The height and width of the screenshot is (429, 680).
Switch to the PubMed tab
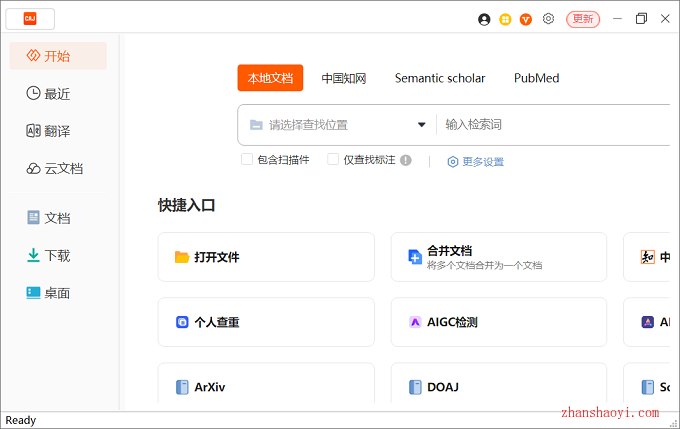[x=536, y=78]
